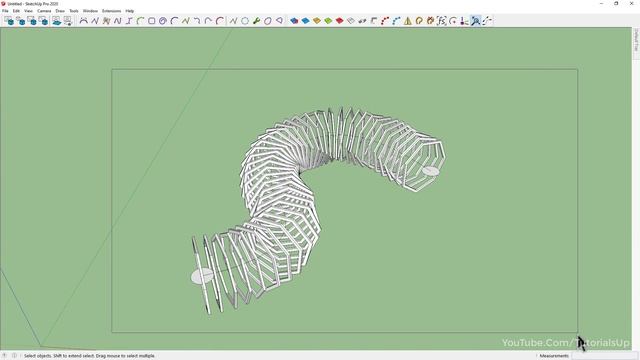This screenshot has height=360, width=640.
Task: Open the File menu
Action: click(5, 11)
